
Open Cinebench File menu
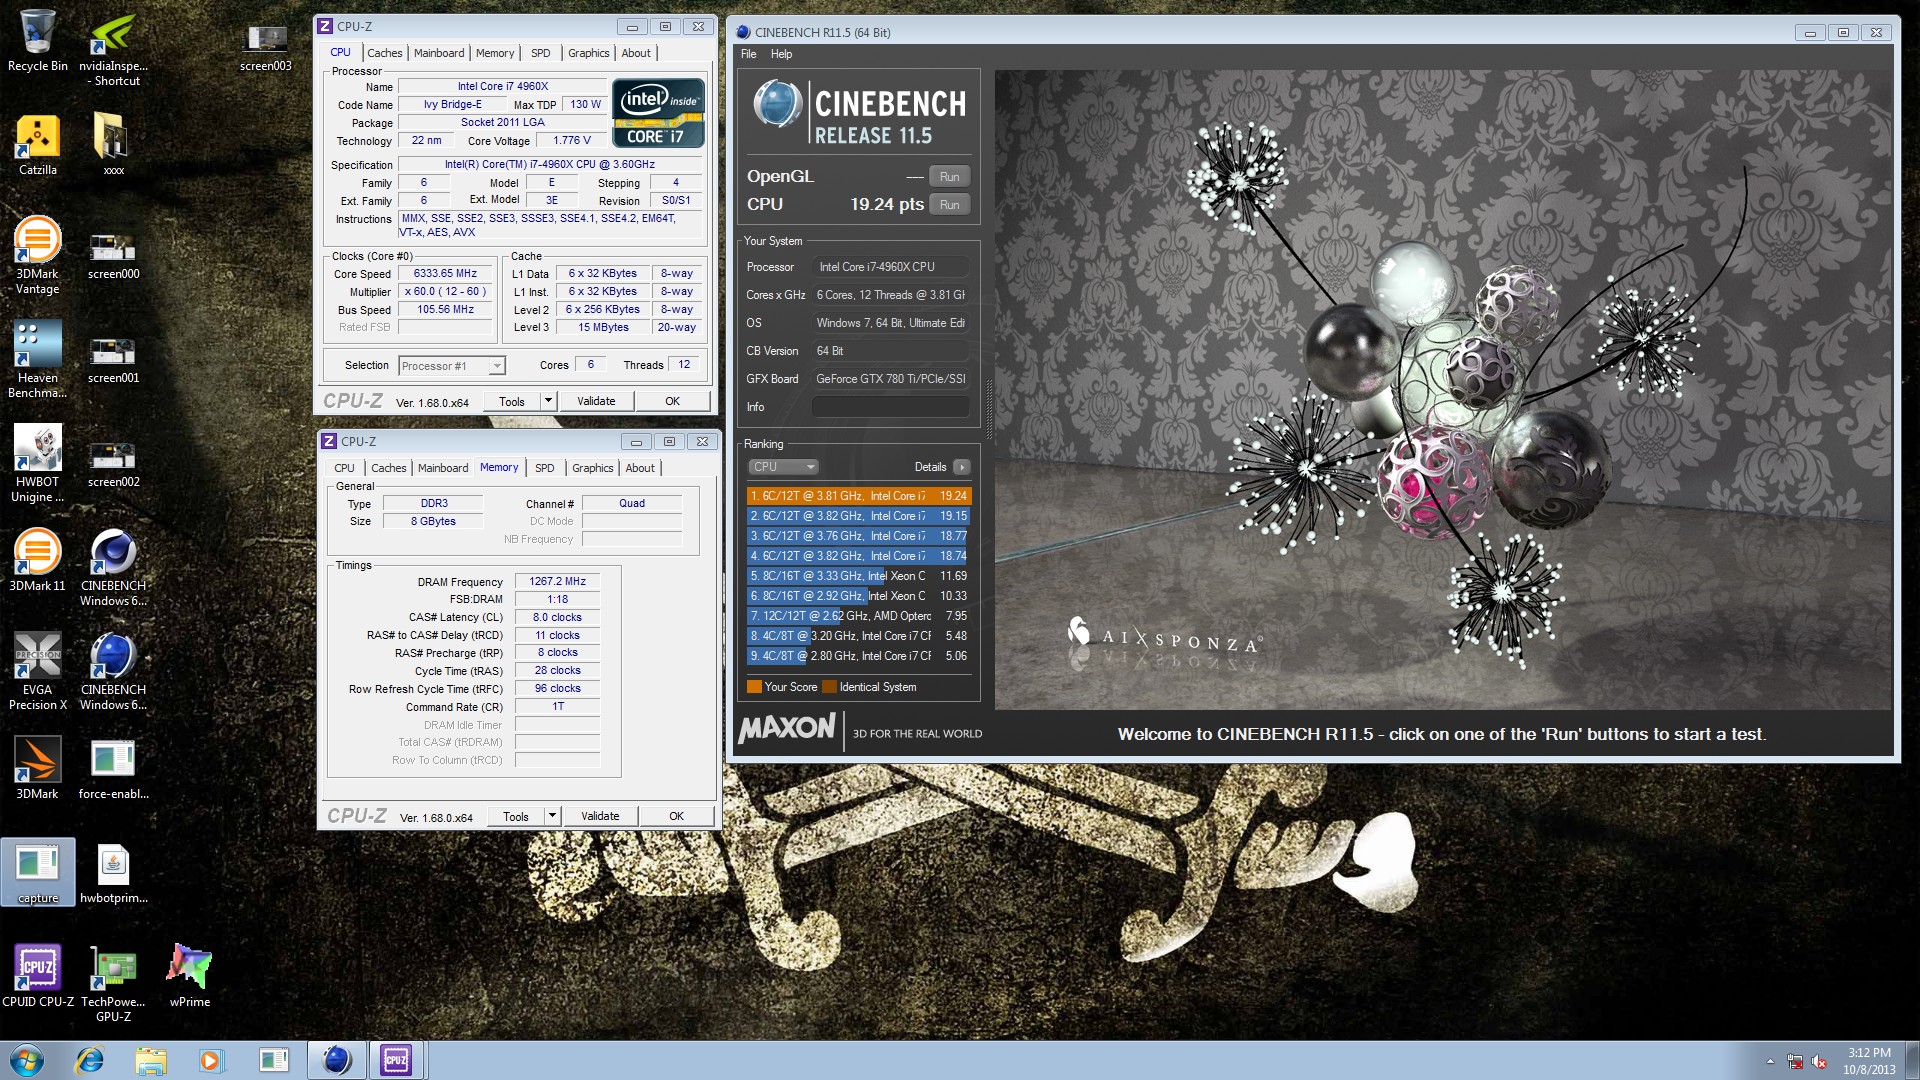(749, 54)
